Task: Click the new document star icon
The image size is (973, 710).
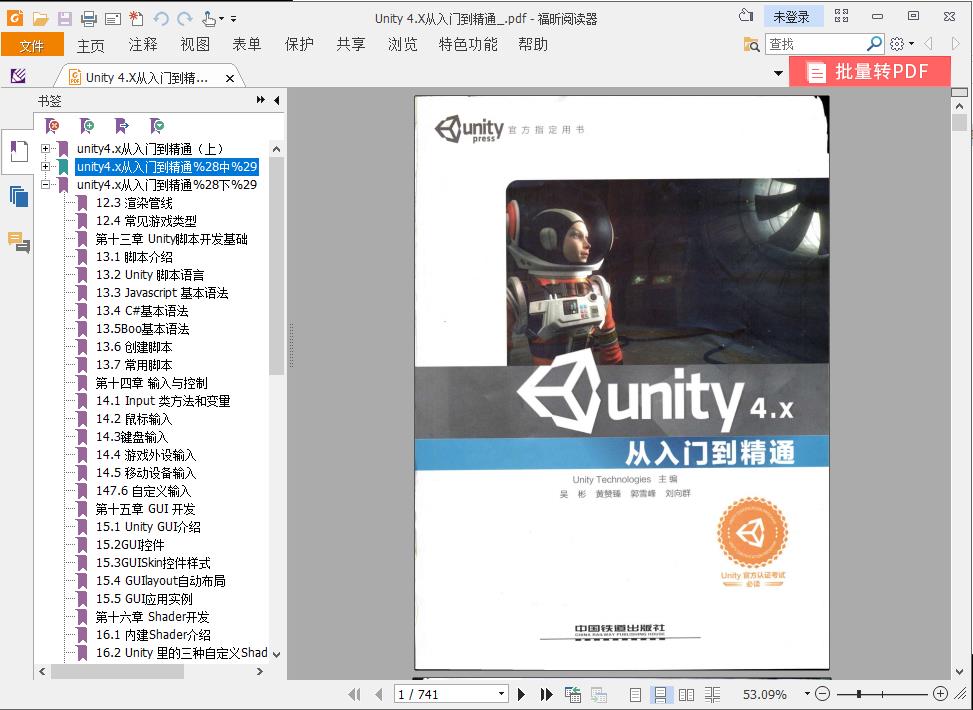Action: (136, 19)
